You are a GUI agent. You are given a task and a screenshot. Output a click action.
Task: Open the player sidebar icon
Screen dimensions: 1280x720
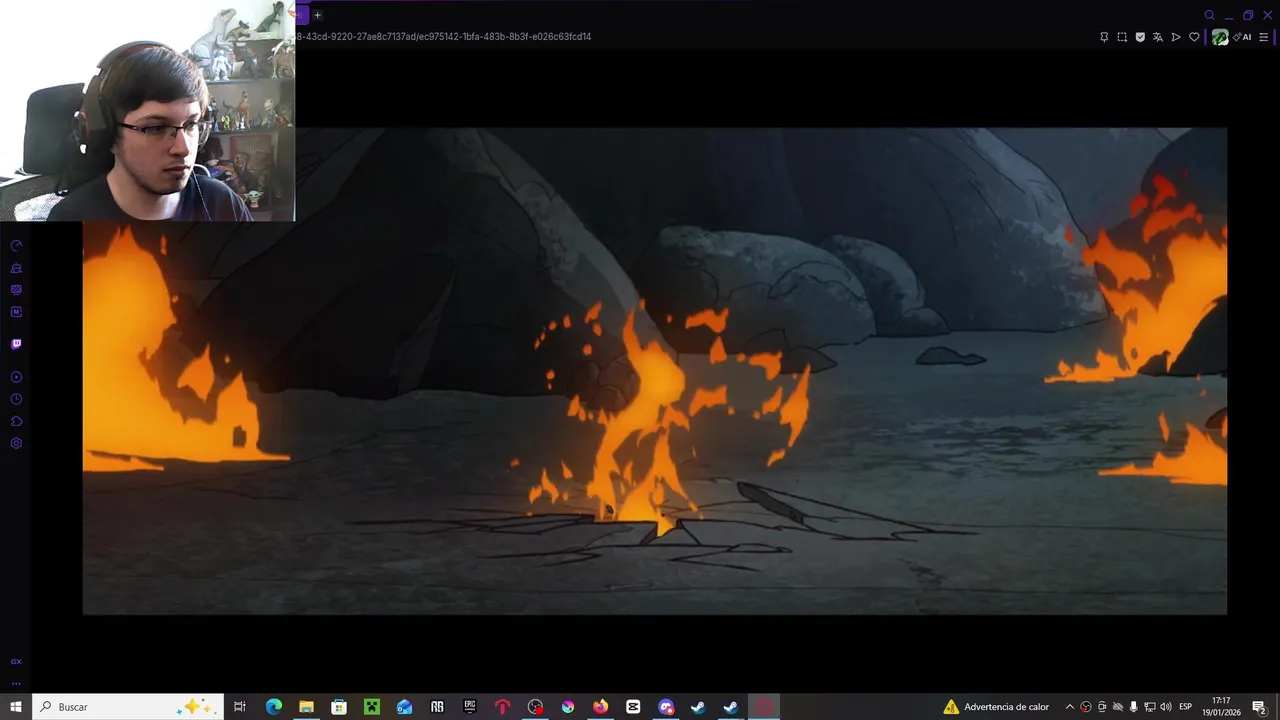click(x=16, y=377)
